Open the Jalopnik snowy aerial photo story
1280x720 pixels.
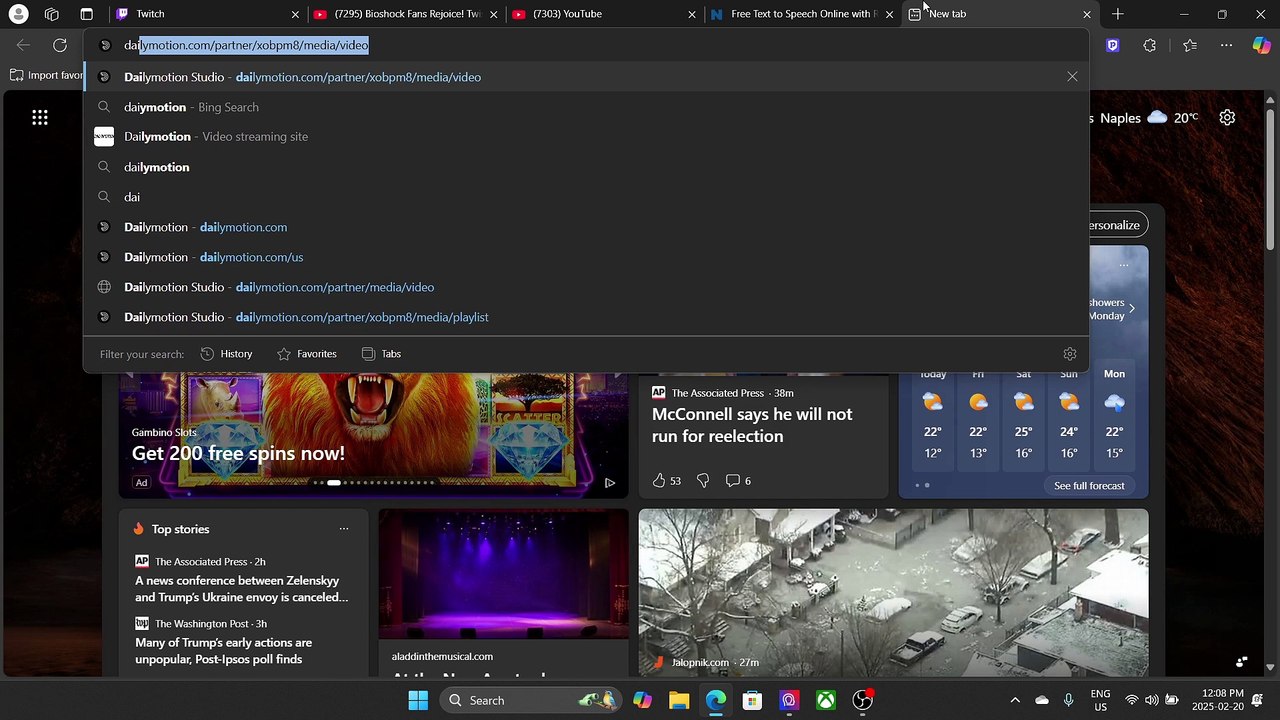click(894, 593)
